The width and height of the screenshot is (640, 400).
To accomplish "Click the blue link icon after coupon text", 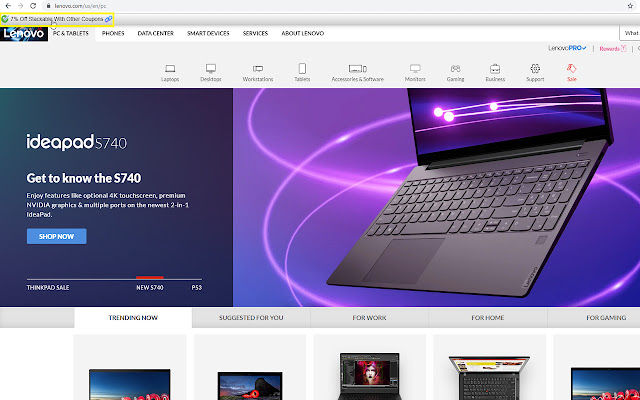I will (x=108, y=19).
